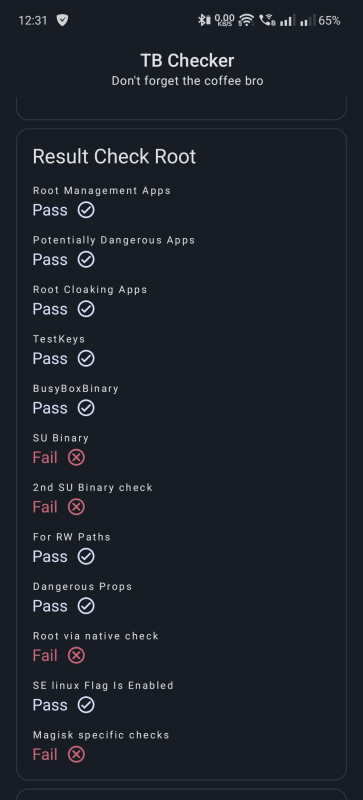
Task: Tap the TestKeys pass checkmark icon
Action: point(86,359)
